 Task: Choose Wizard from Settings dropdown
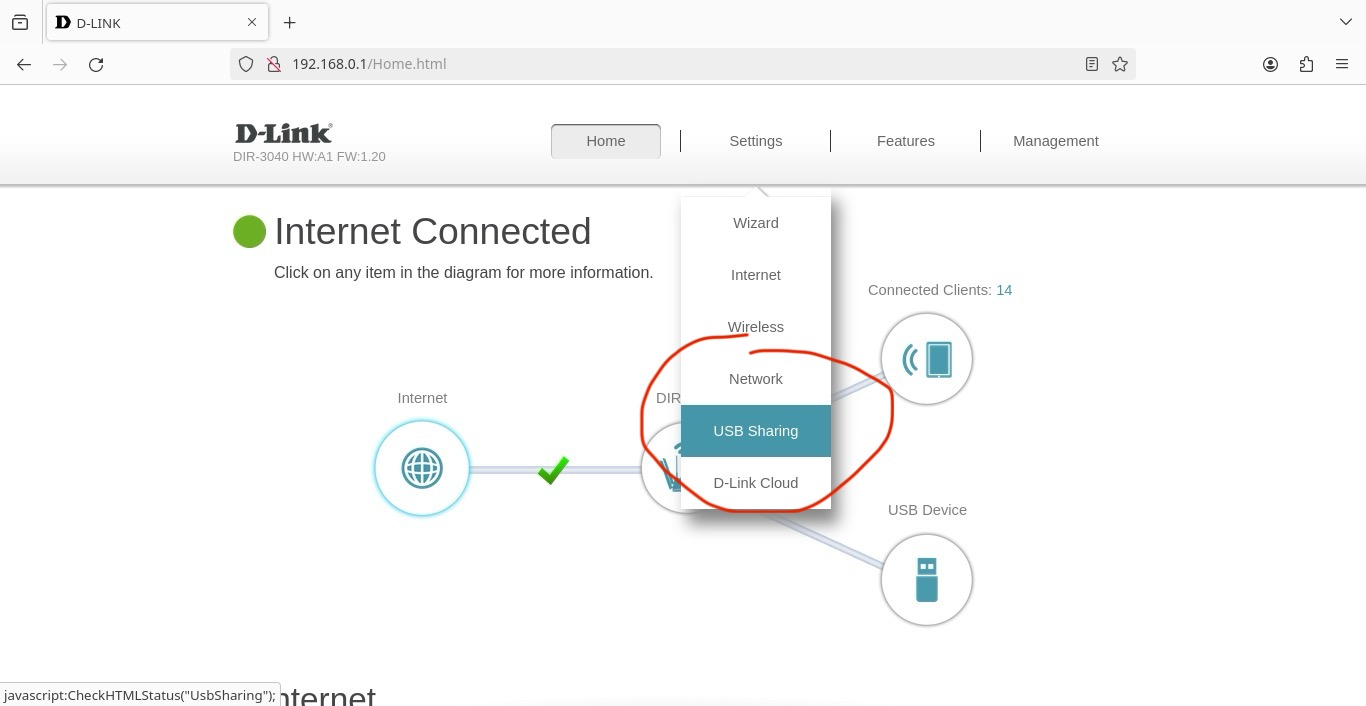tap(756, 223)
